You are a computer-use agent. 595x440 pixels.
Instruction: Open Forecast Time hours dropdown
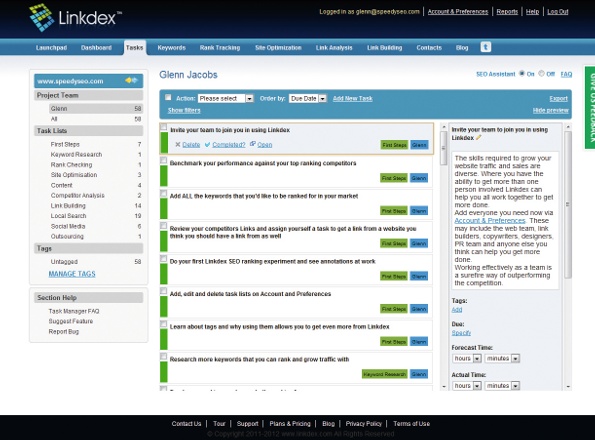click(467, 358)
